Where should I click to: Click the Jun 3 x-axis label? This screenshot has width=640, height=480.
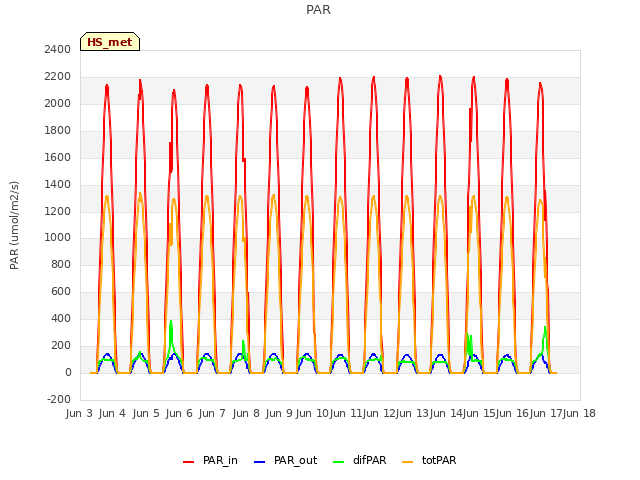pos(79,414)
